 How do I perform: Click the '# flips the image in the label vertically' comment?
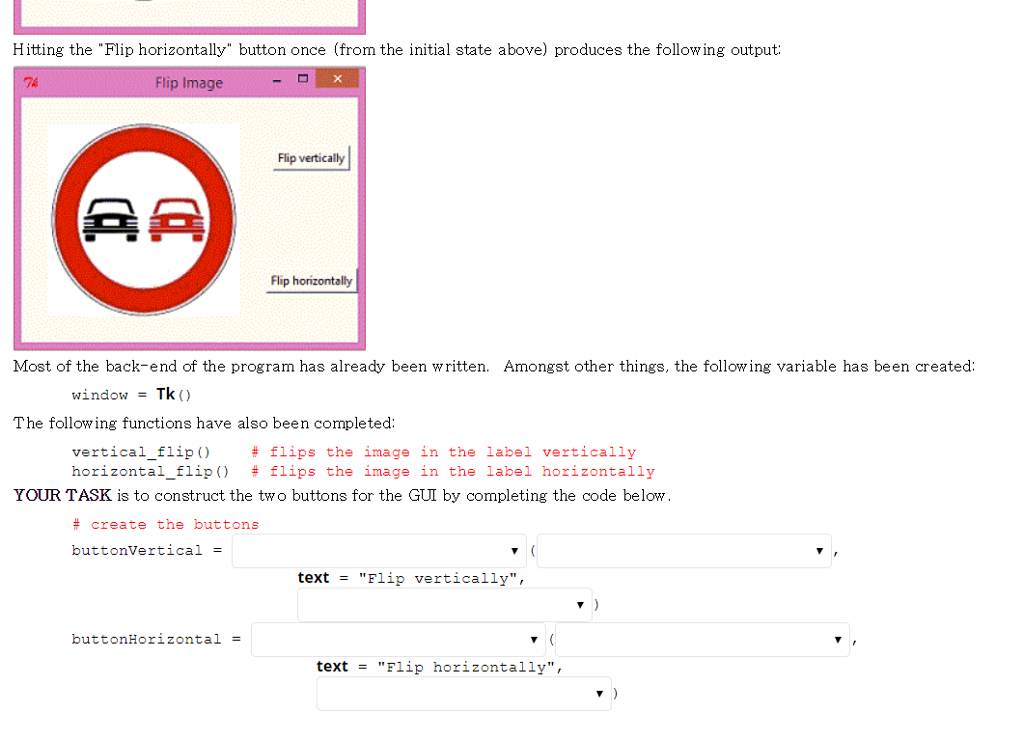click(443, 452)
